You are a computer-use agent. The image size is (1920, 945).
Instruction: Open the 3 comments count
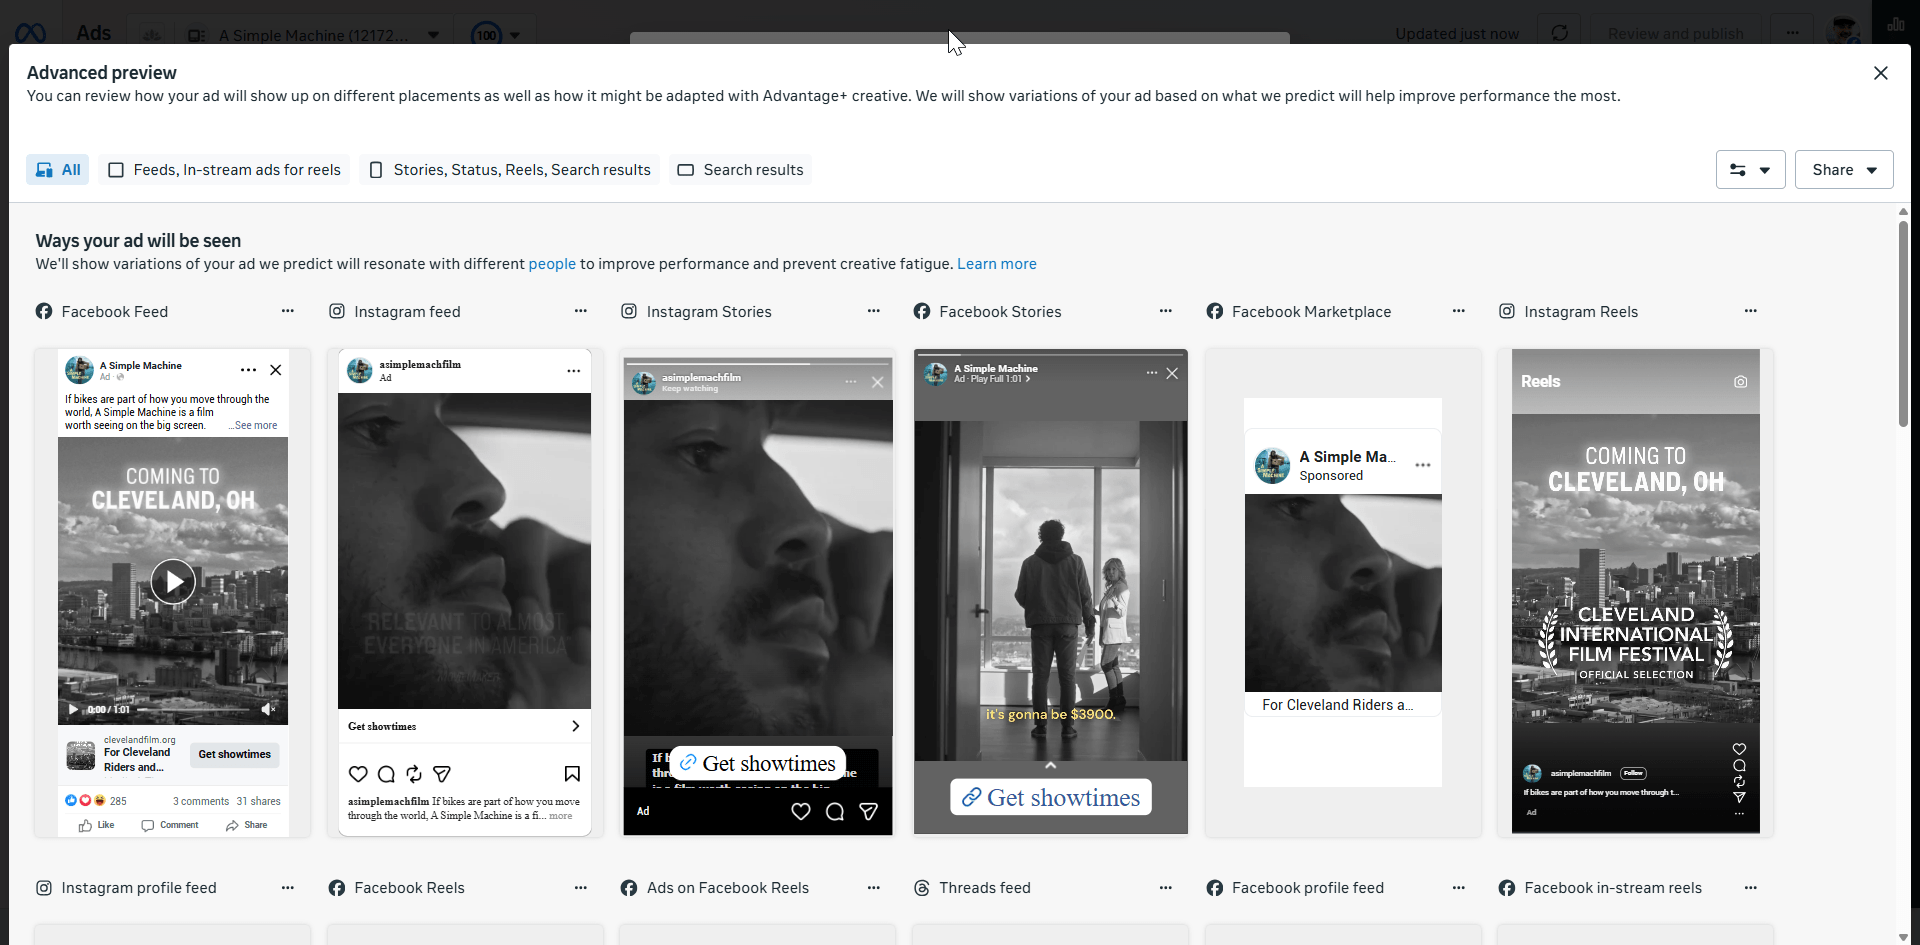click(x=201, y=801)
